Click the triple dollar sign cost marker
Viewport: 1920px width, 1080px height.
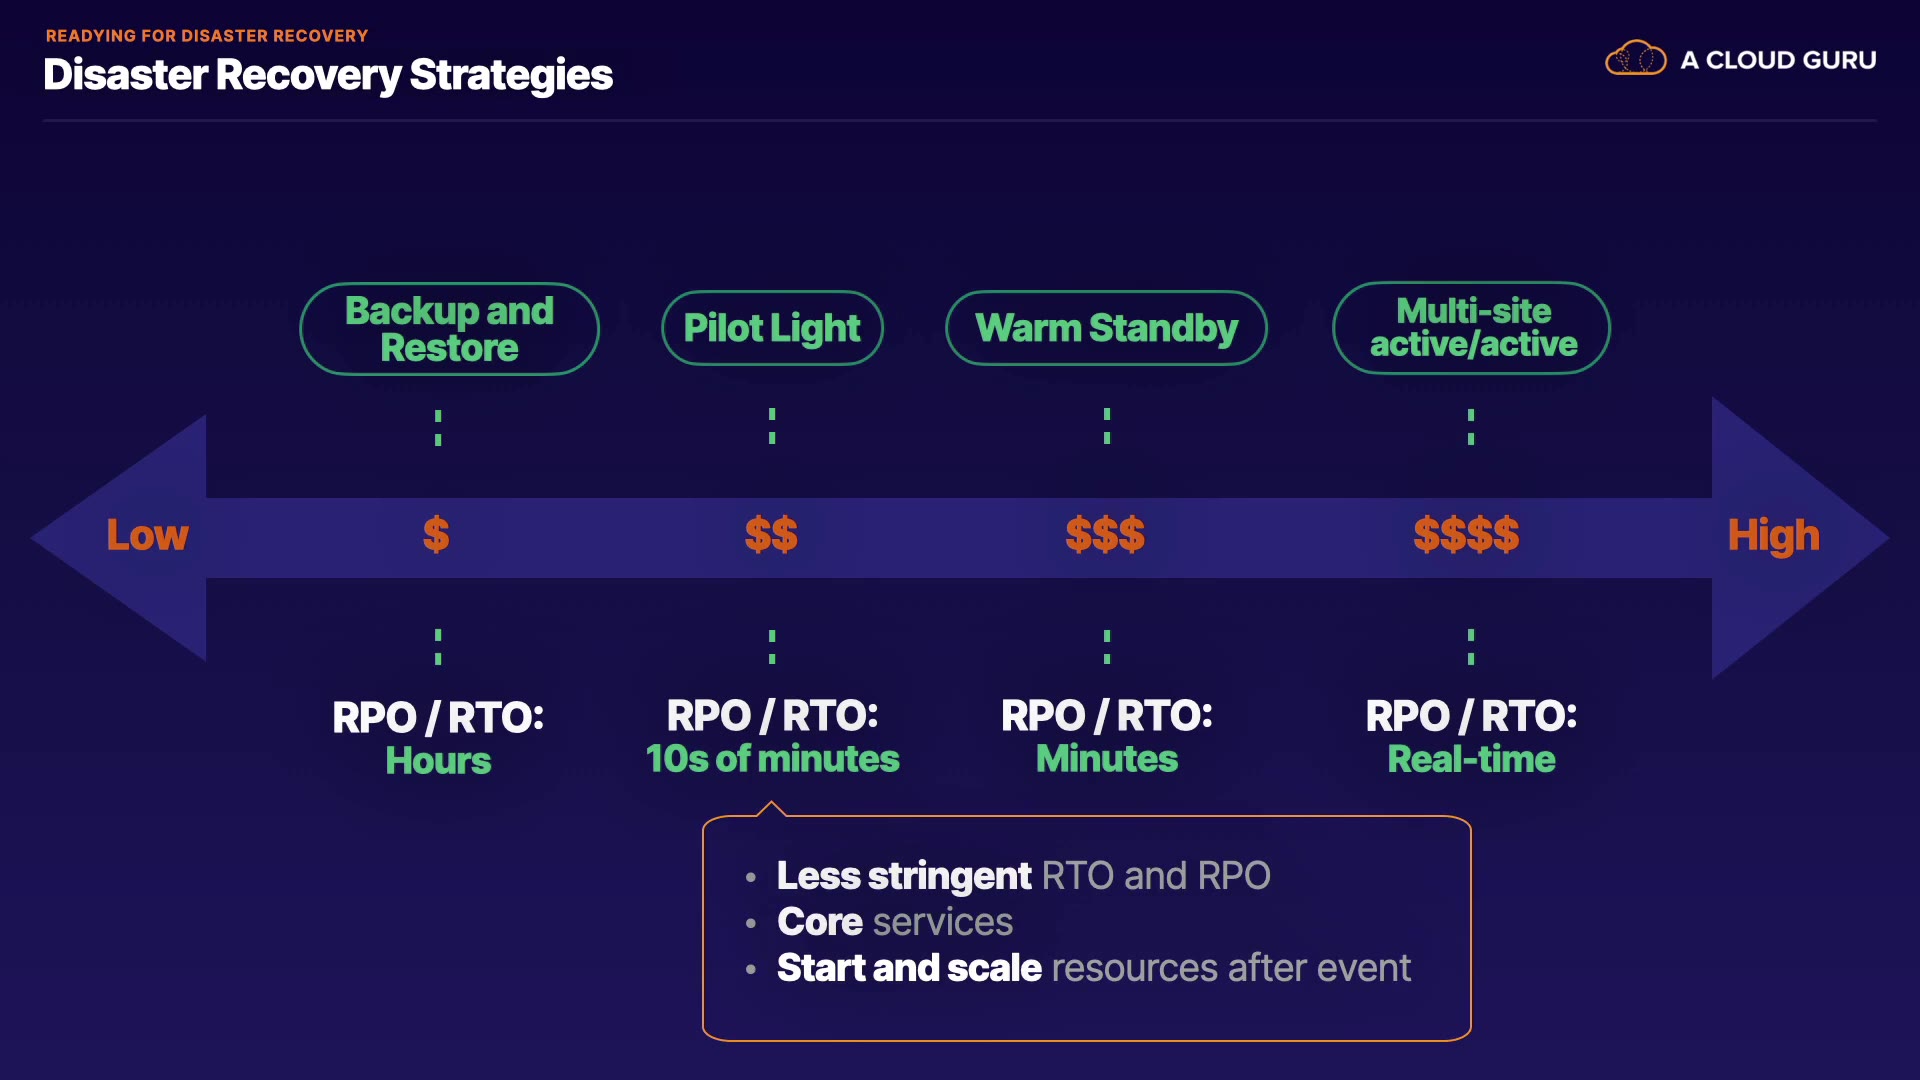(1105, 535)
